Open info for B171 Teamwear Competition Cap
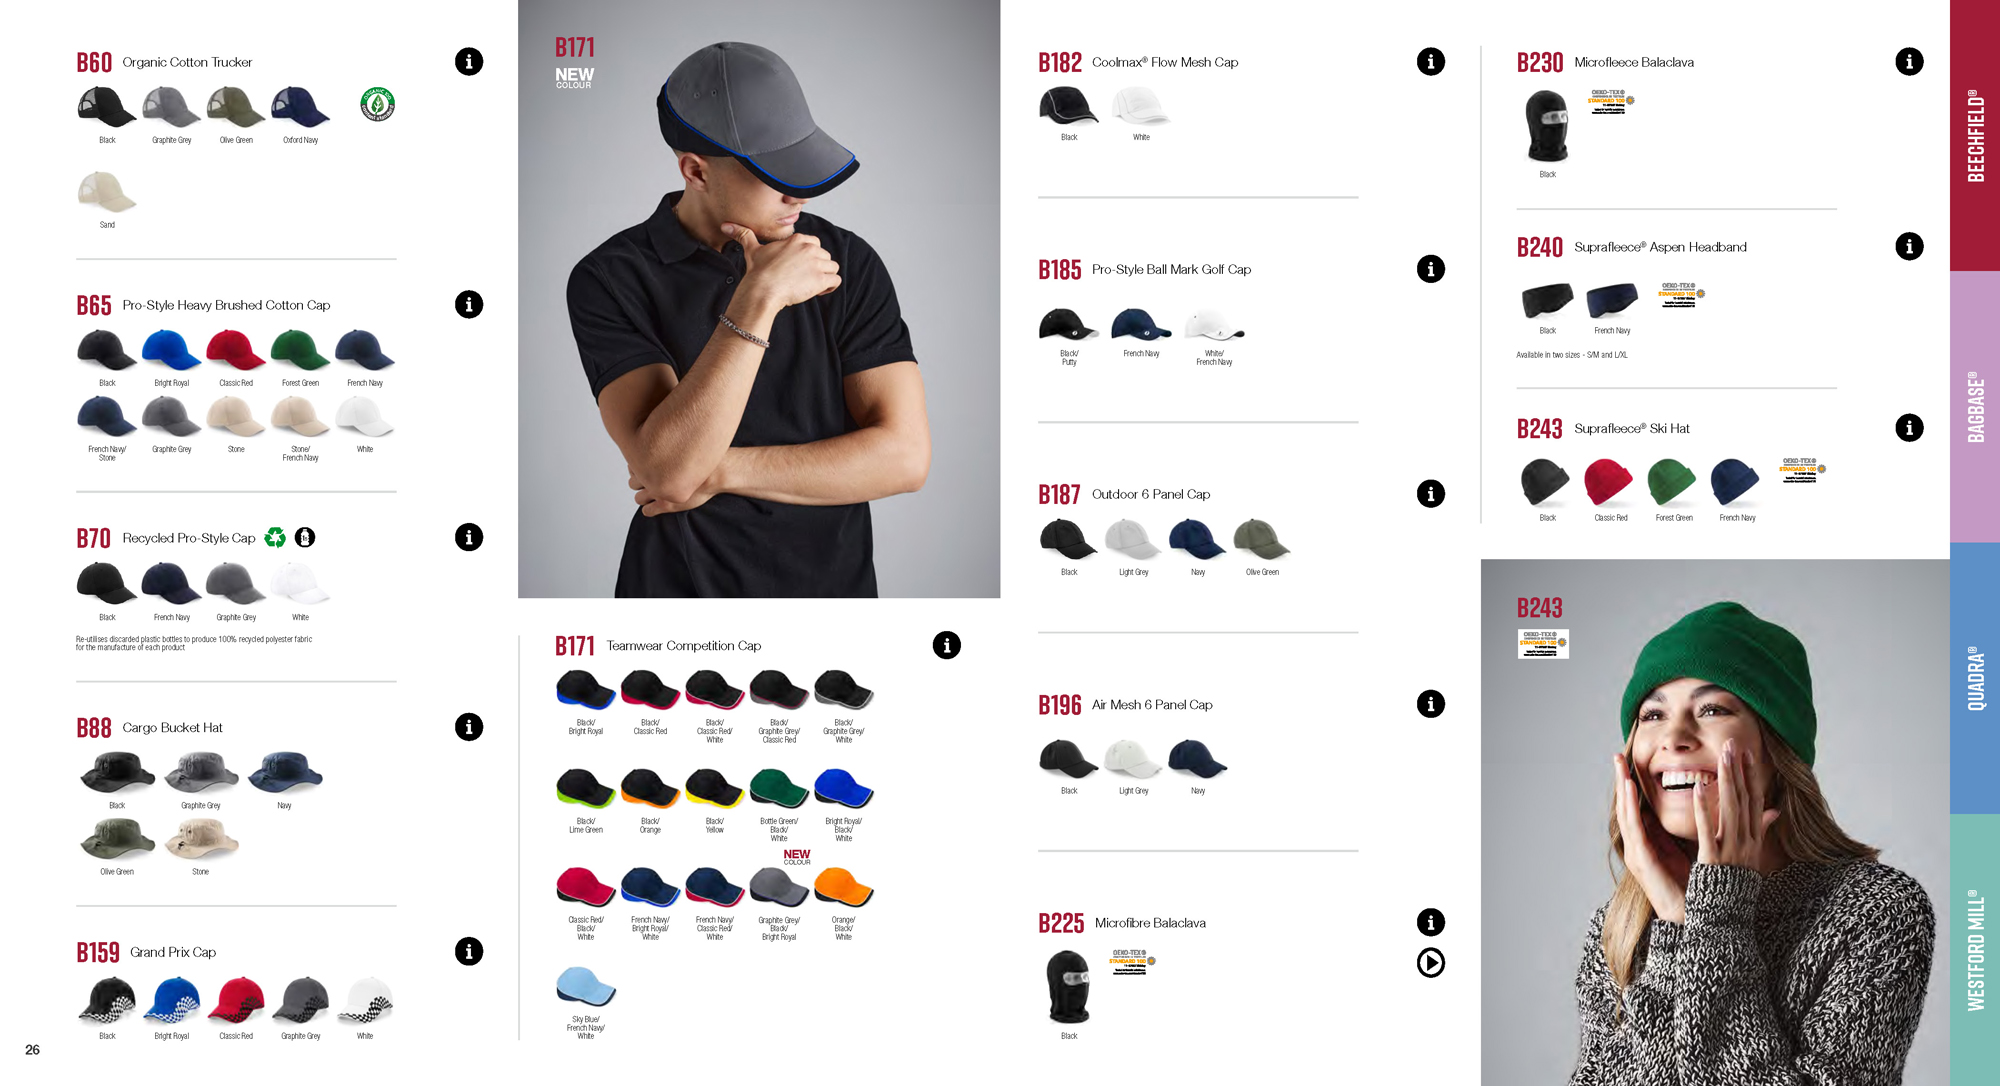Screen dimensions: 2000x1086 click(x=946, y=646)
